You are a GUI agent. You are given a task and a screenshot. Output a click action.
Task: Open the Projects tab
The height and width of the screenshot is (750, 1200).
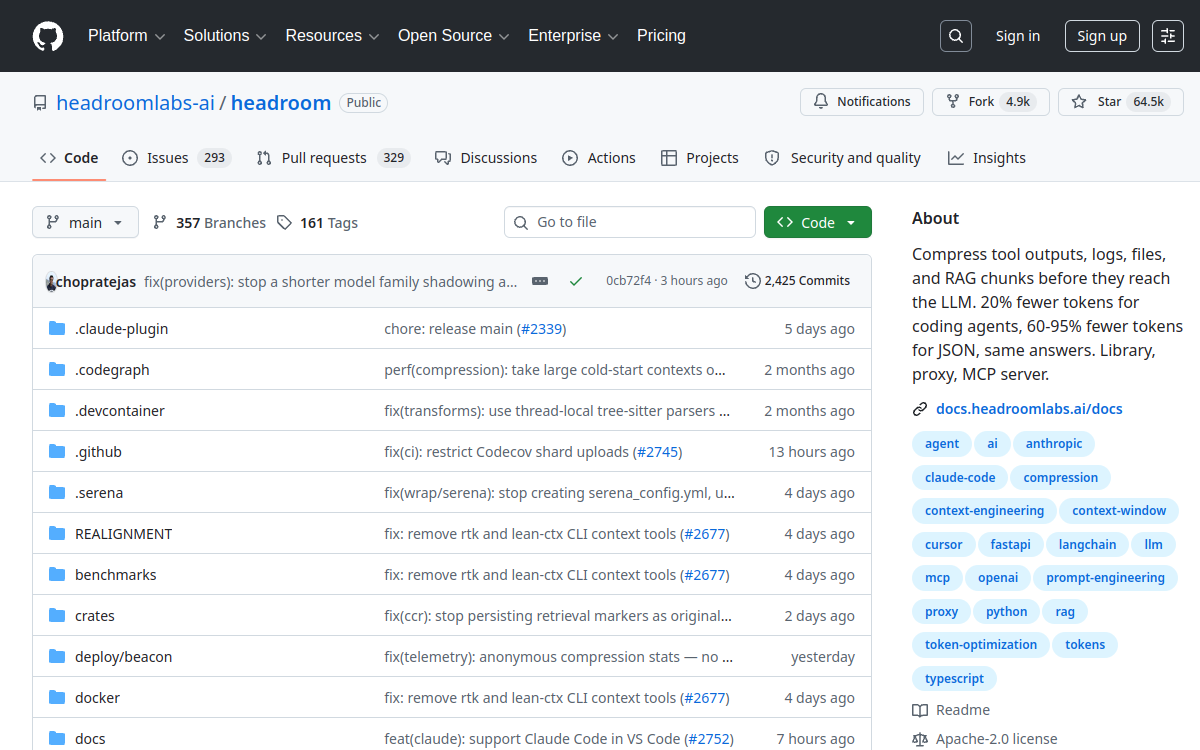700,158
